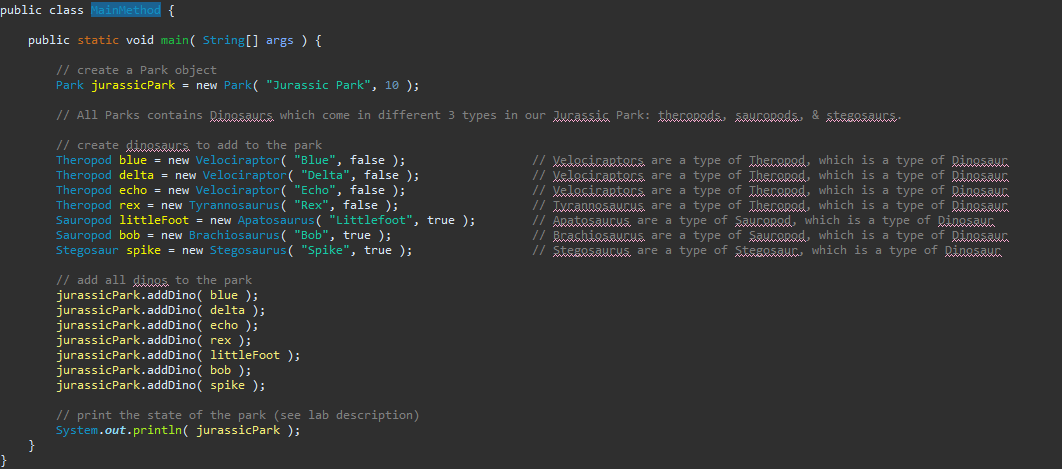Click the comment about Tyrannosaurus being a Theropod
Viewport: 1062px width, 469px height.
770,205
